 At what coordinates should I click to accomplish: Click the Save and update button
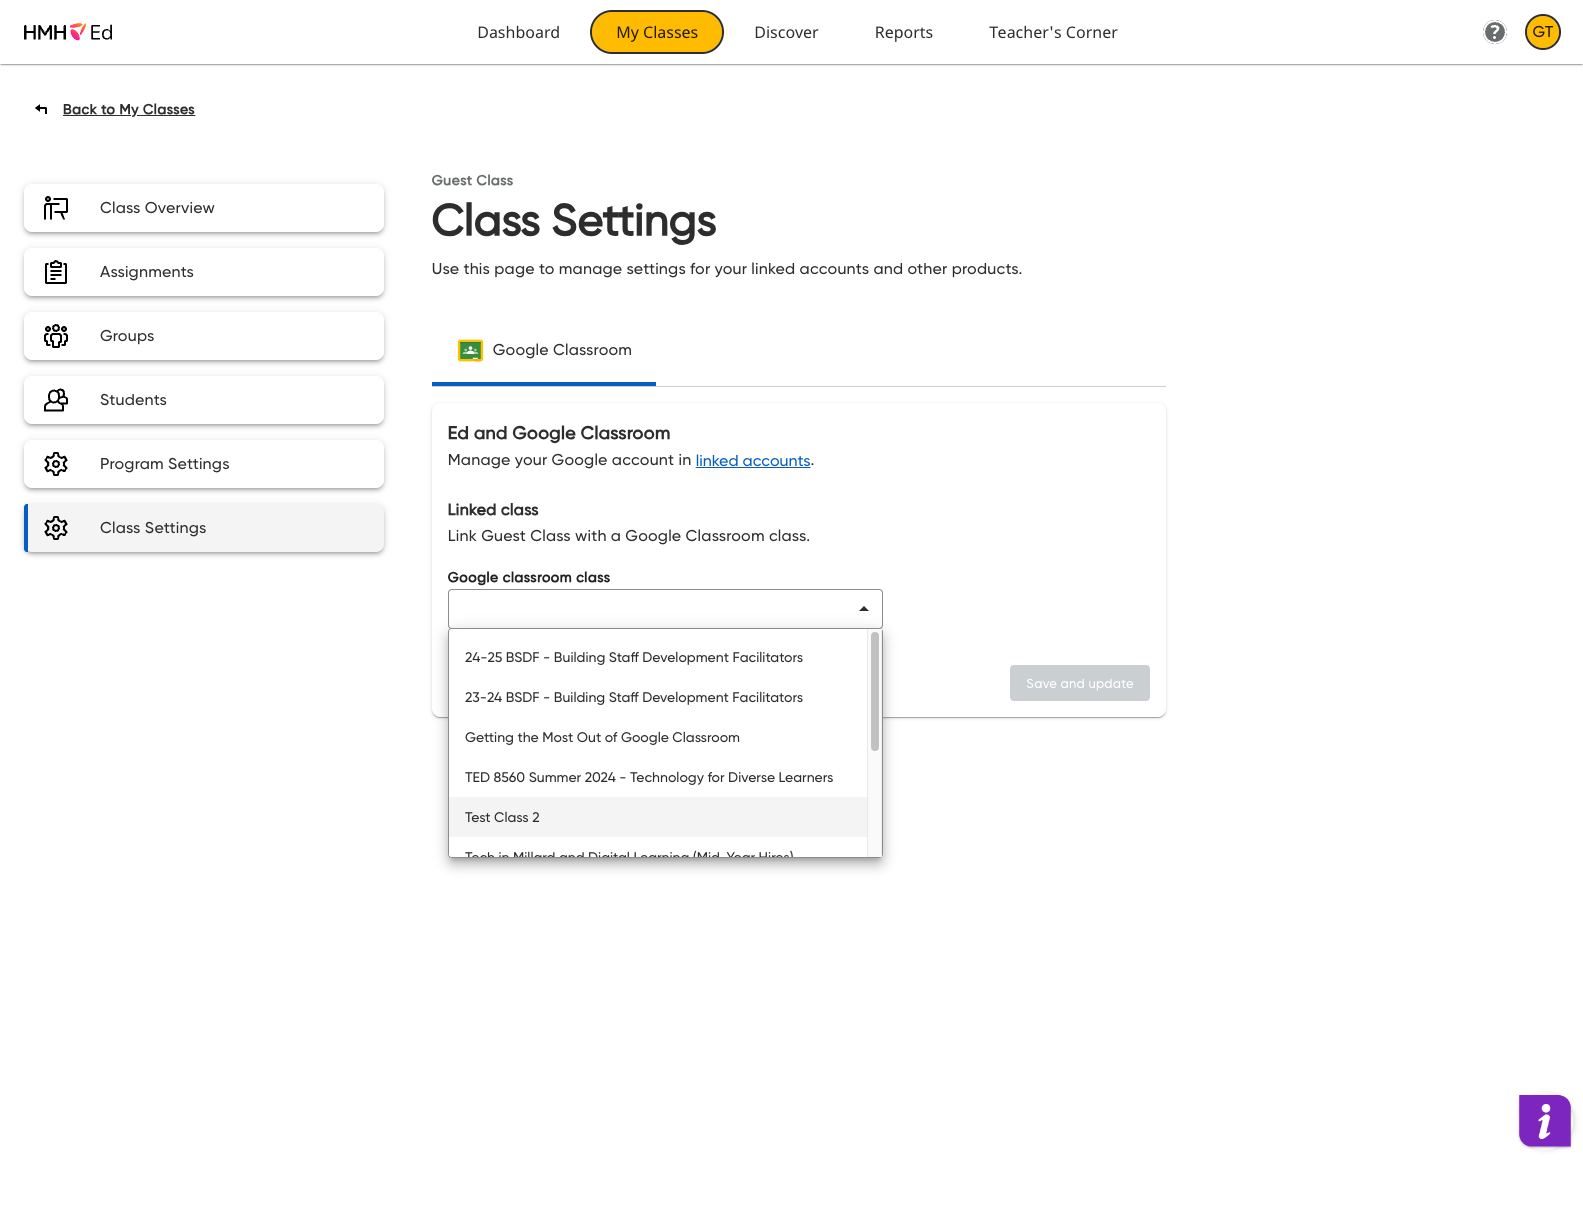point(1080,683)
